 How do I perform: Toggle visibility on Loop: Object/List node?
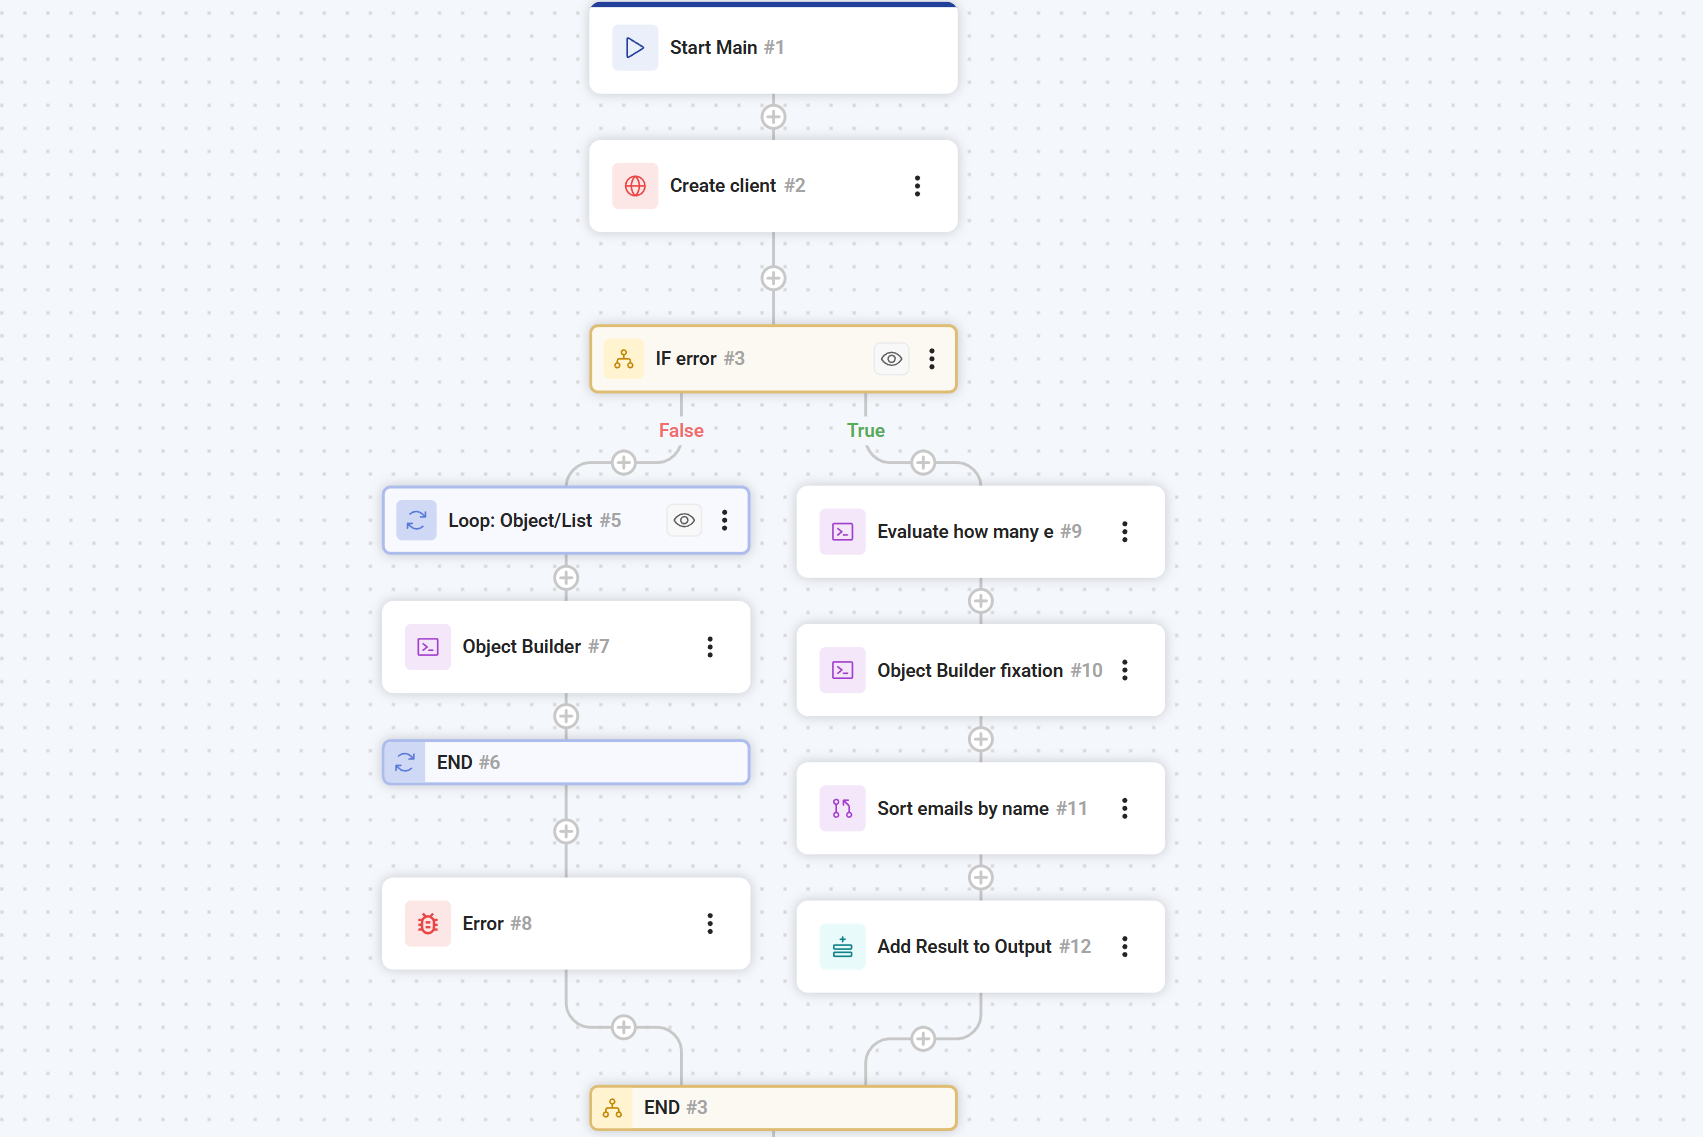pos(684,520)
